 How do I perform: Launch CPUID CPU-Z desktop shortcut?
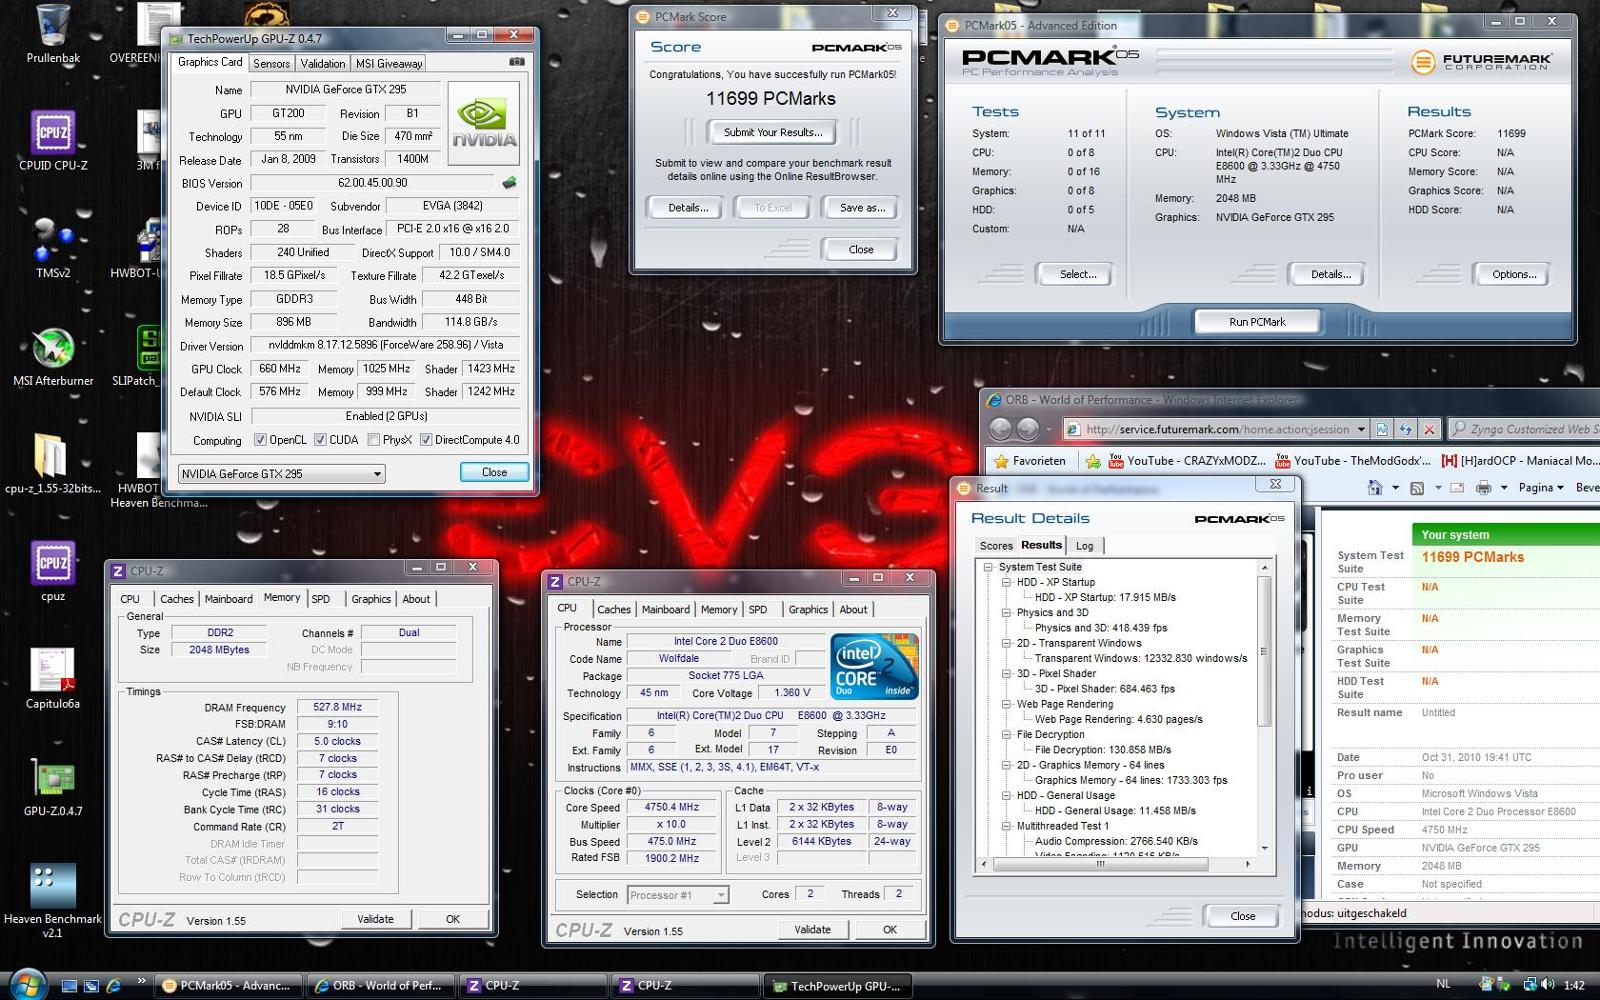point(53,140)
